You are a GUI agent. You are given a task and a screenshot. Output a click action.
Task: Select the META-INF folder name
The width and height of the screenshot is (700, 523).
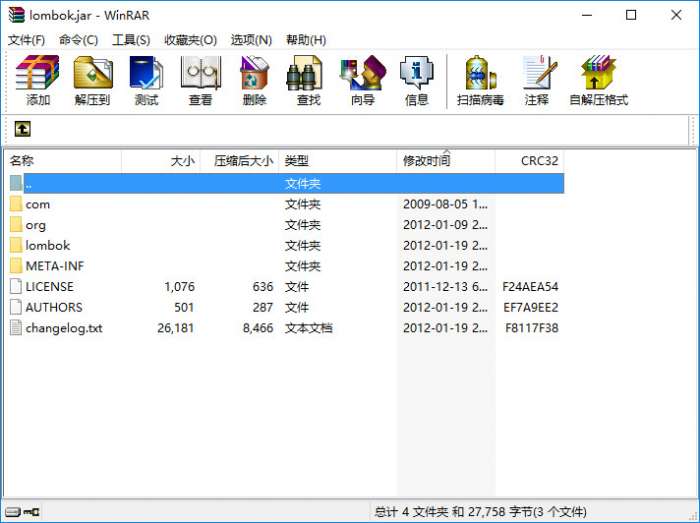[54, 266]
